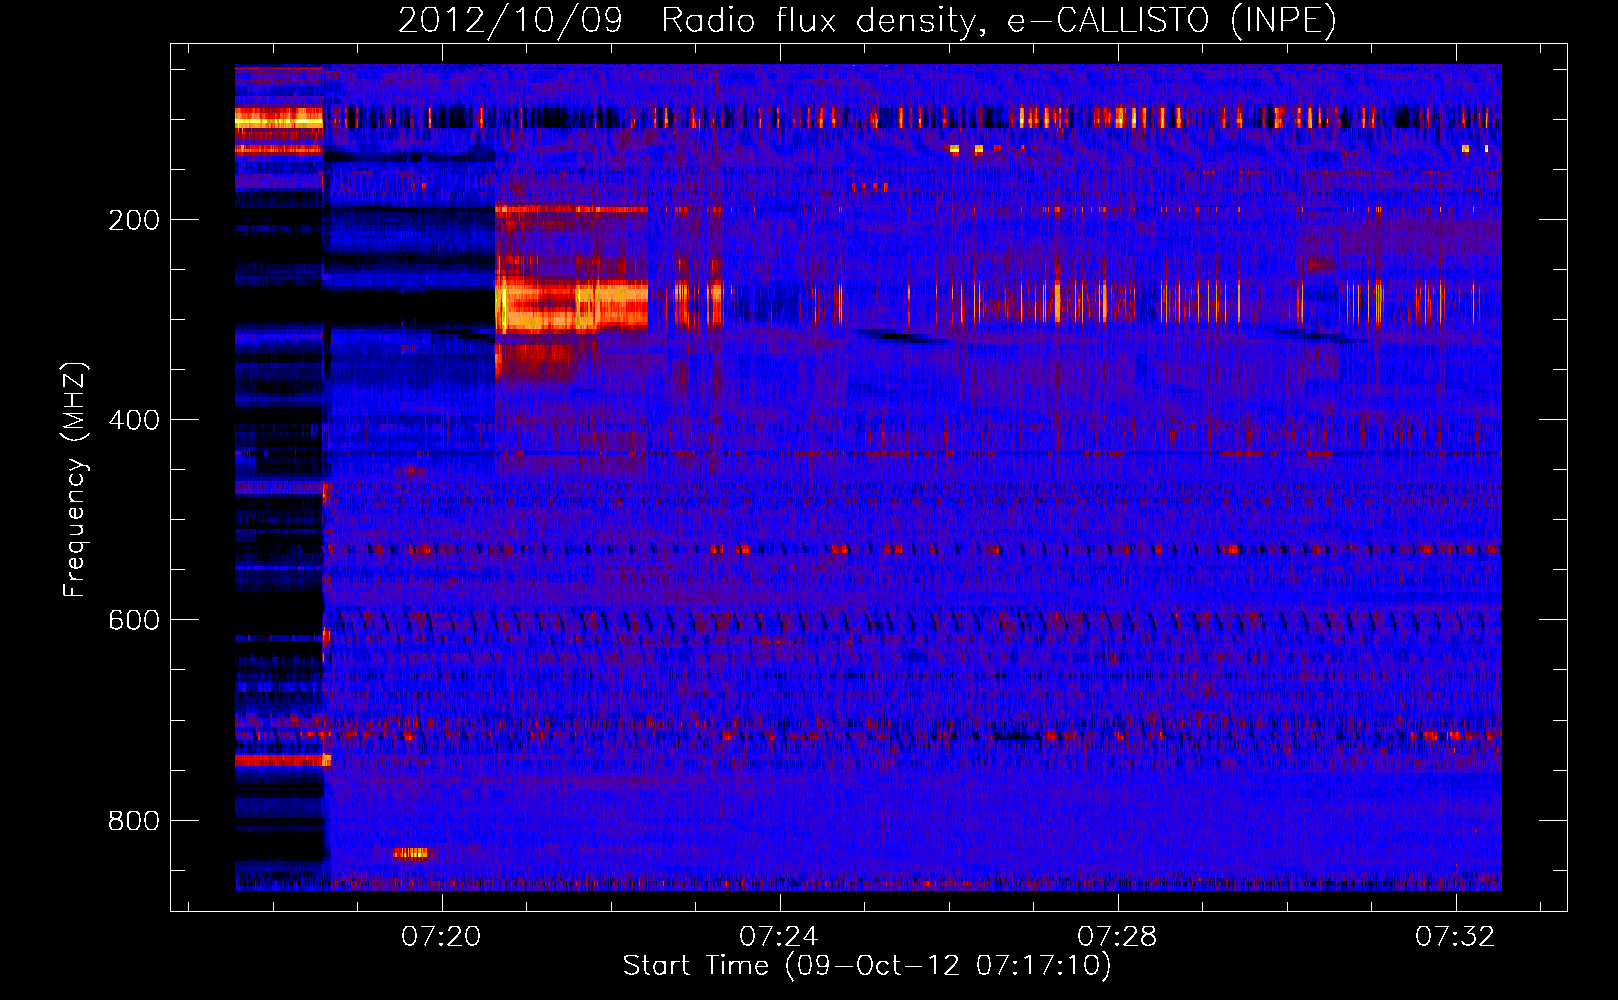This screenshot has height=1000, width=1618.
Task: Click the 07:20 time tick label
Action: point(441,936)
